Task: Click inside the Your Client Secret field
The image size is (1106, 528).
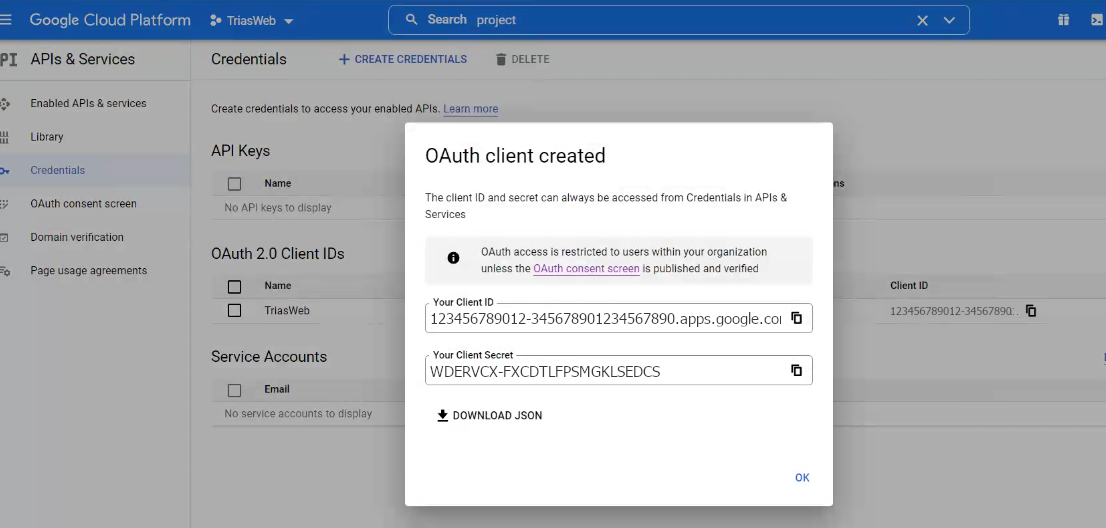Action: (600, 372)
